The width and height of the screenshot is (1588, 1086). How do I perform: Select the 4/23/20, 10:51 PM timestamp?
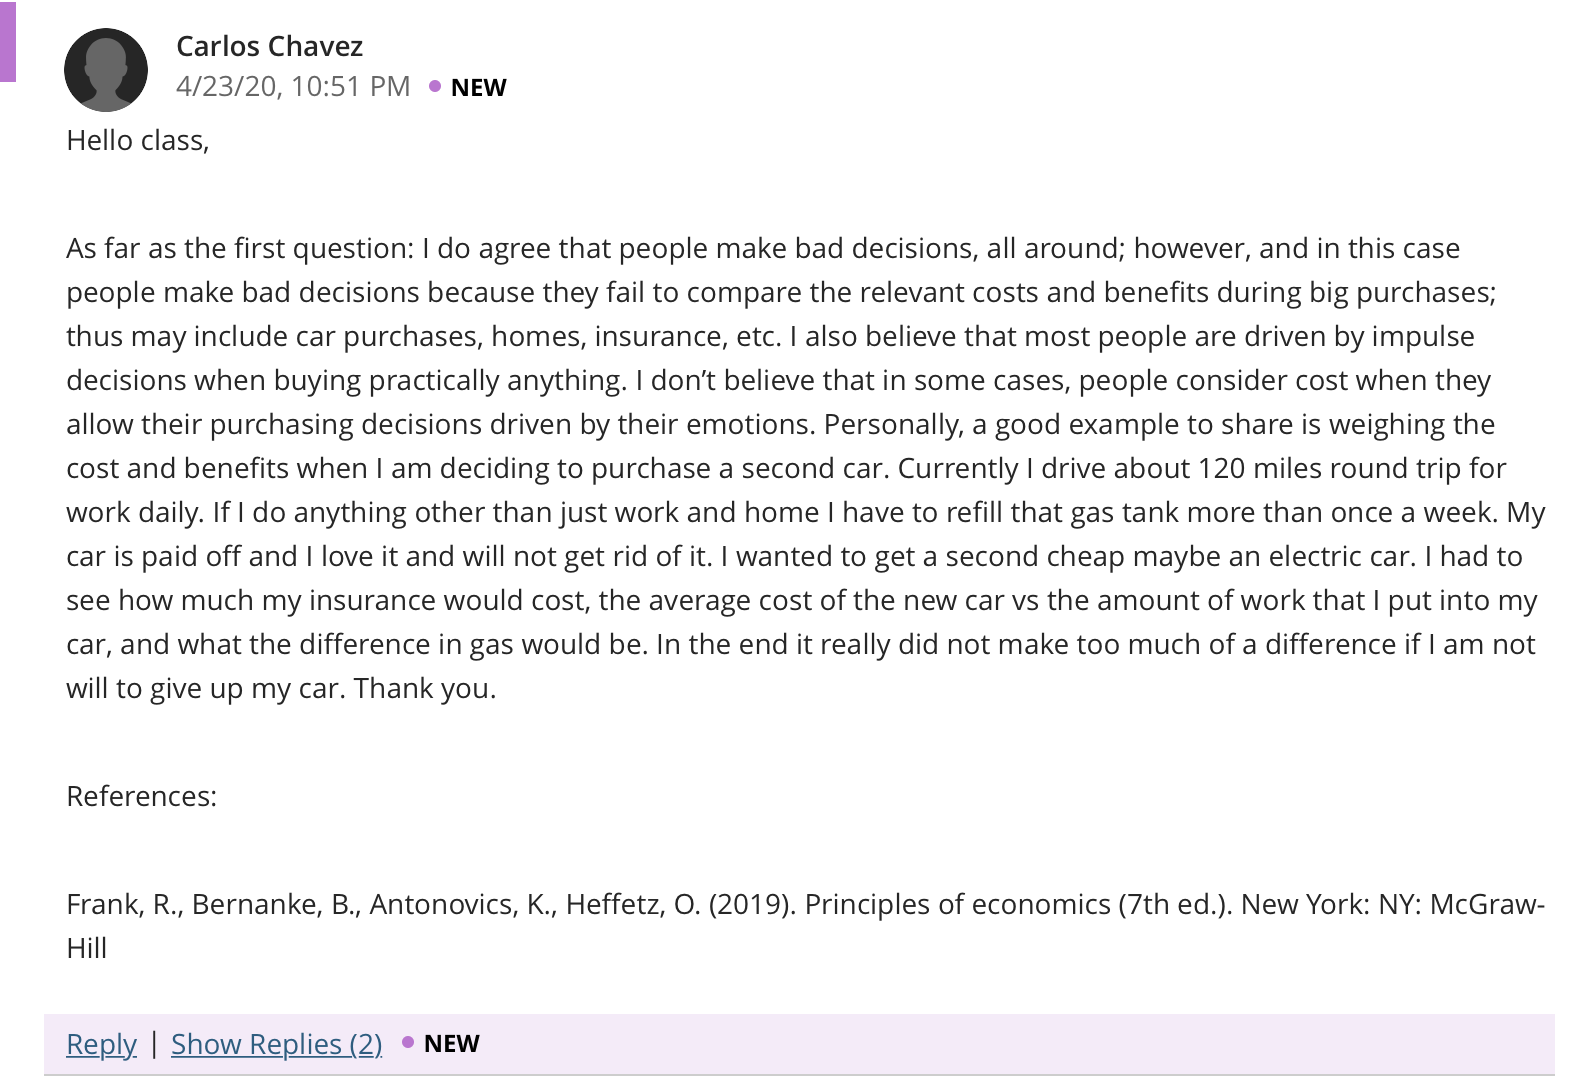(x=293, y=87)
